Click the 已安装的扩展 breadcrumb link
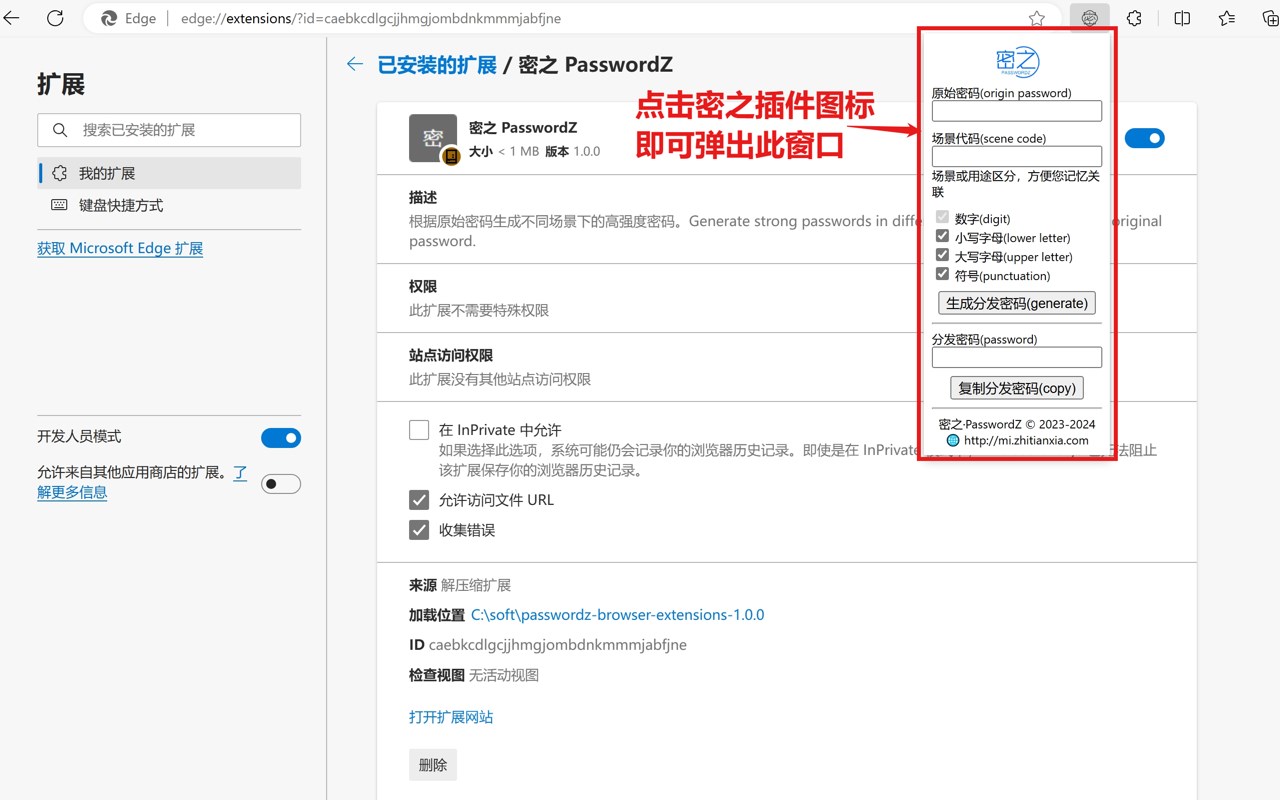The width and height of the screenshot is (1280, 800). pos(437,64)
